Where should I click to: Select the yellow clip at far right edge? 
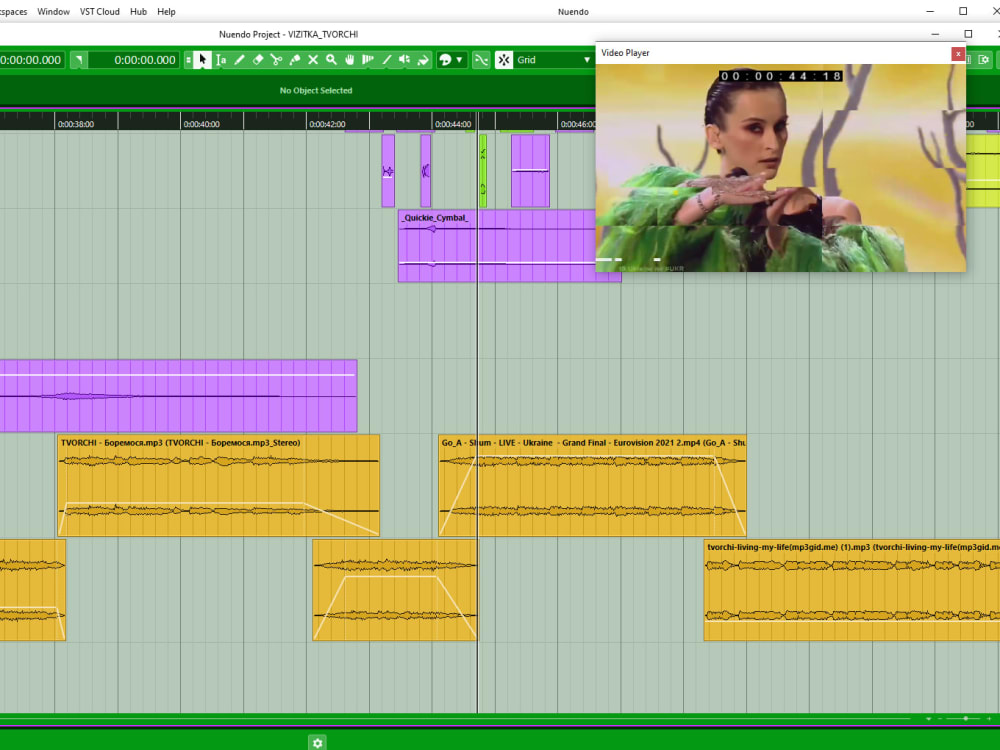[983, 171]
